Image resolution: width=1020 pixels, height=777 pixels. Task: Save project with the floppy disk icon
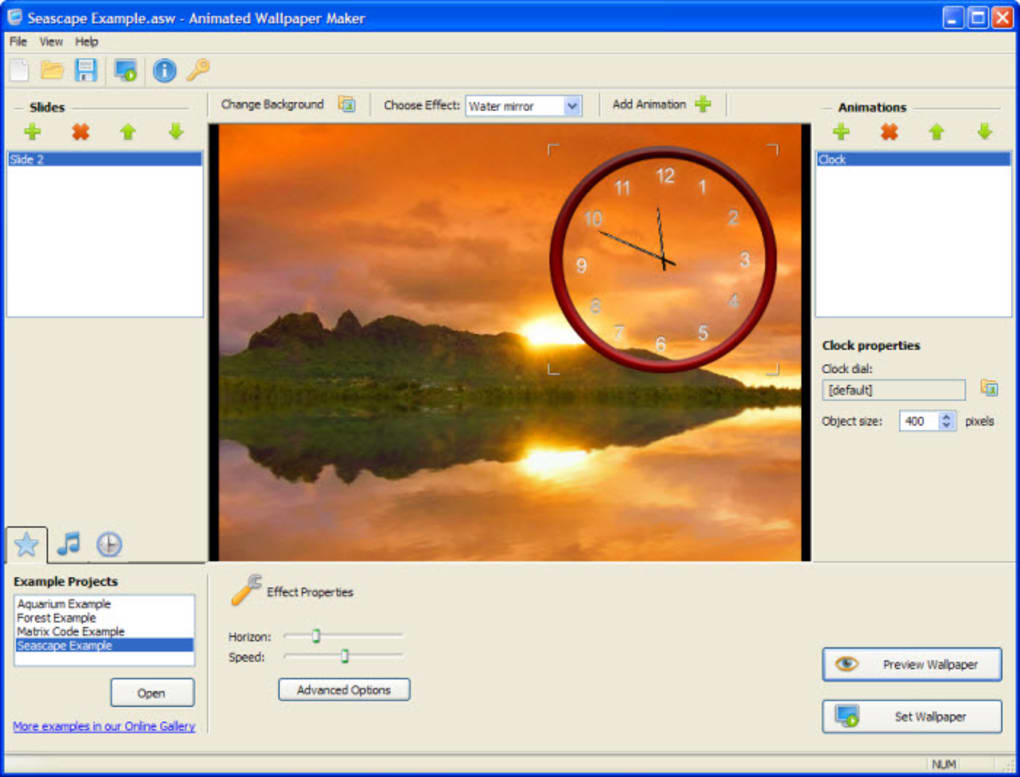86,70
